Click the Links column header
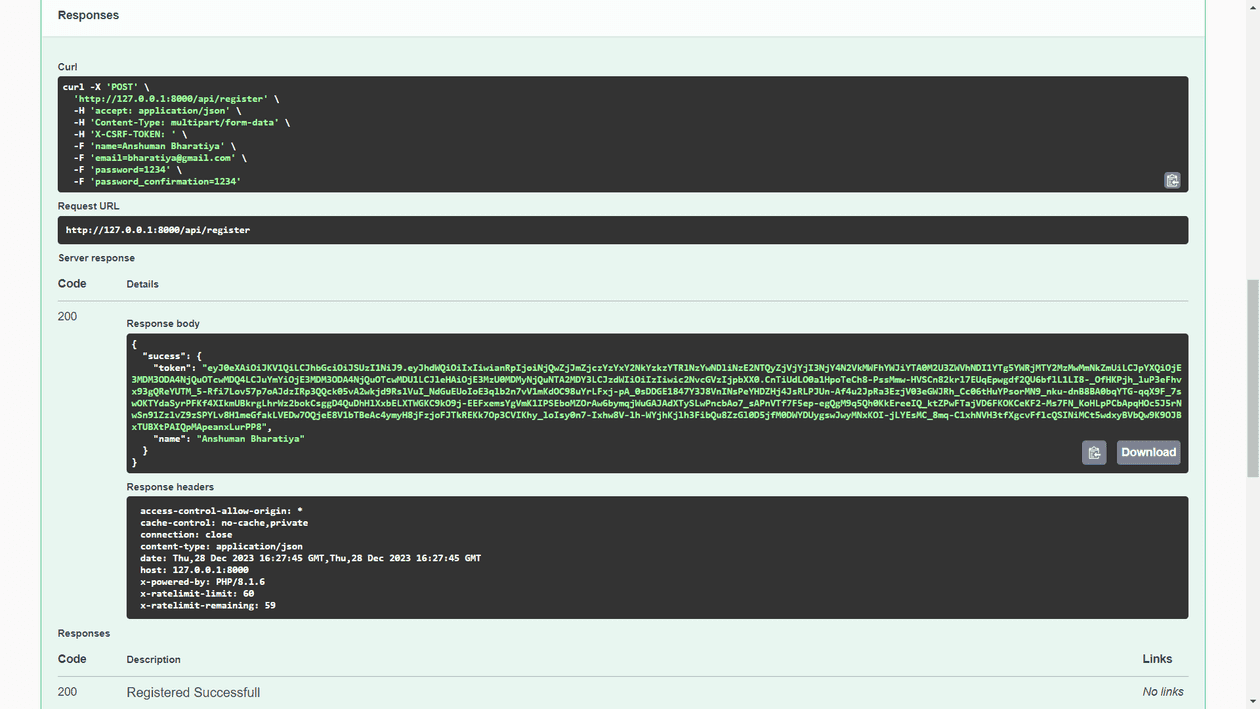This screenshot has height=709, width=1260. click(1157, 659)
